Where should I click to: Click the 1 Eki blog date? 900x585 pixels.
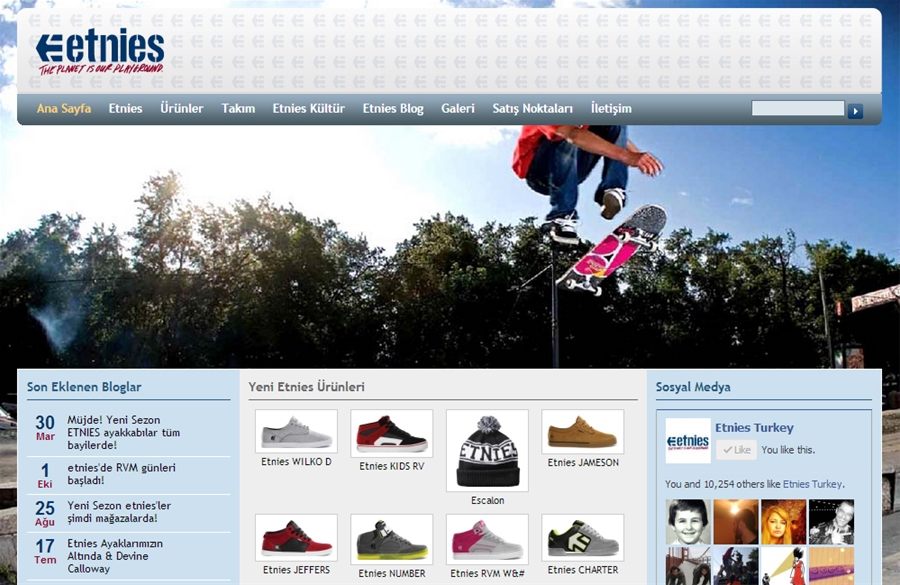(45, 476)
